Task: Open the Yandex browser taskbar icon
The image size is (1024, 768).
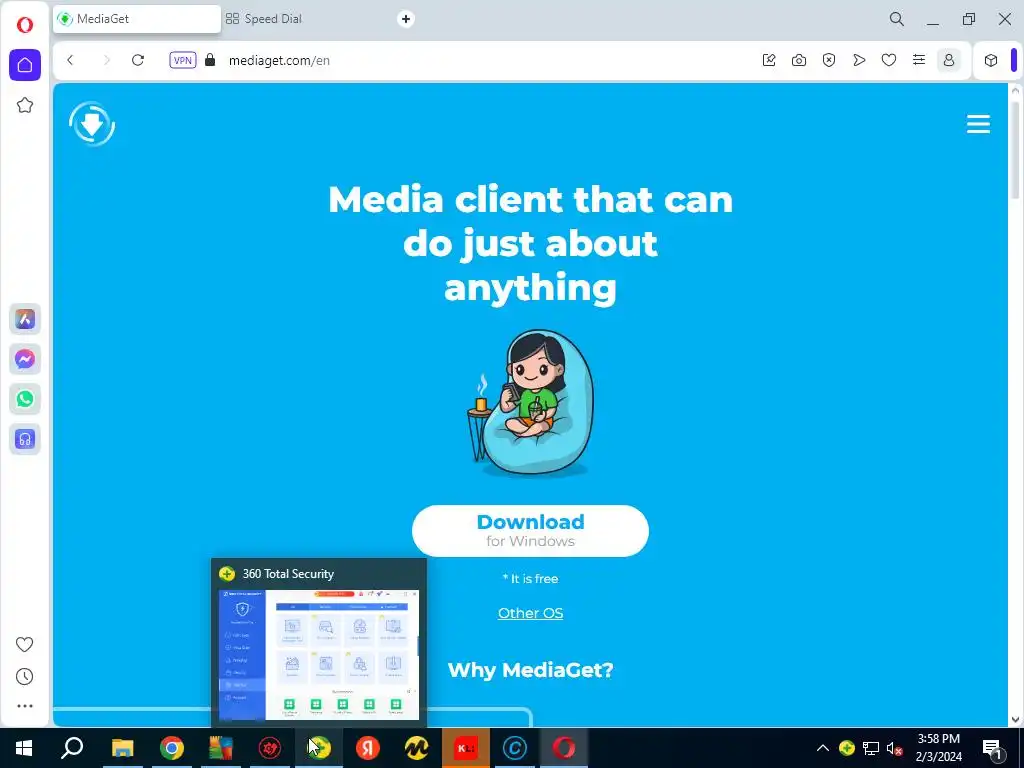Action: coord(368,748)
